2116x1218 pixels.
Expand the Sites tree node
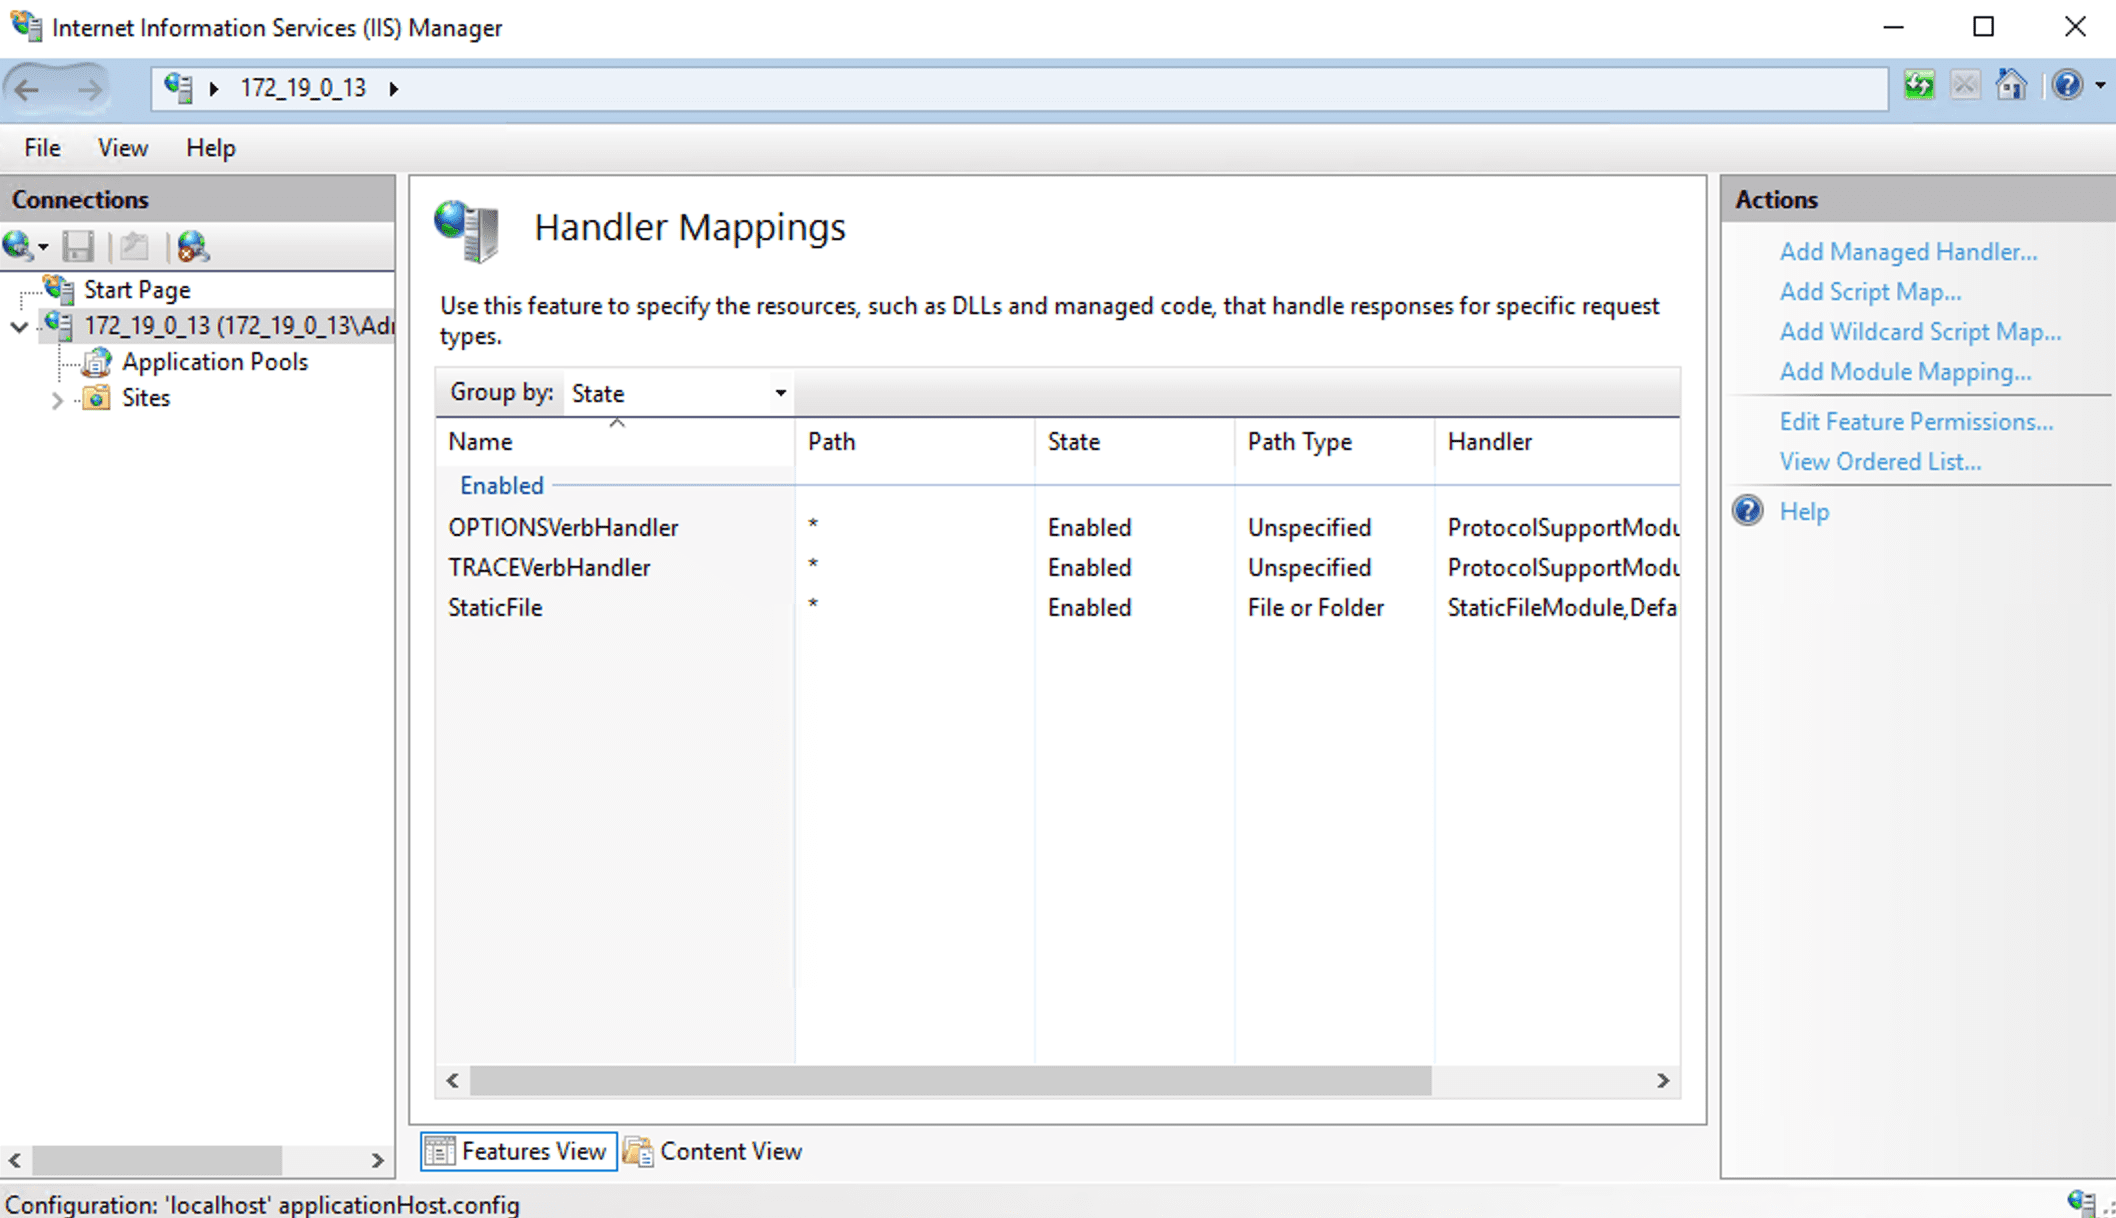click(x=57, y=400)
